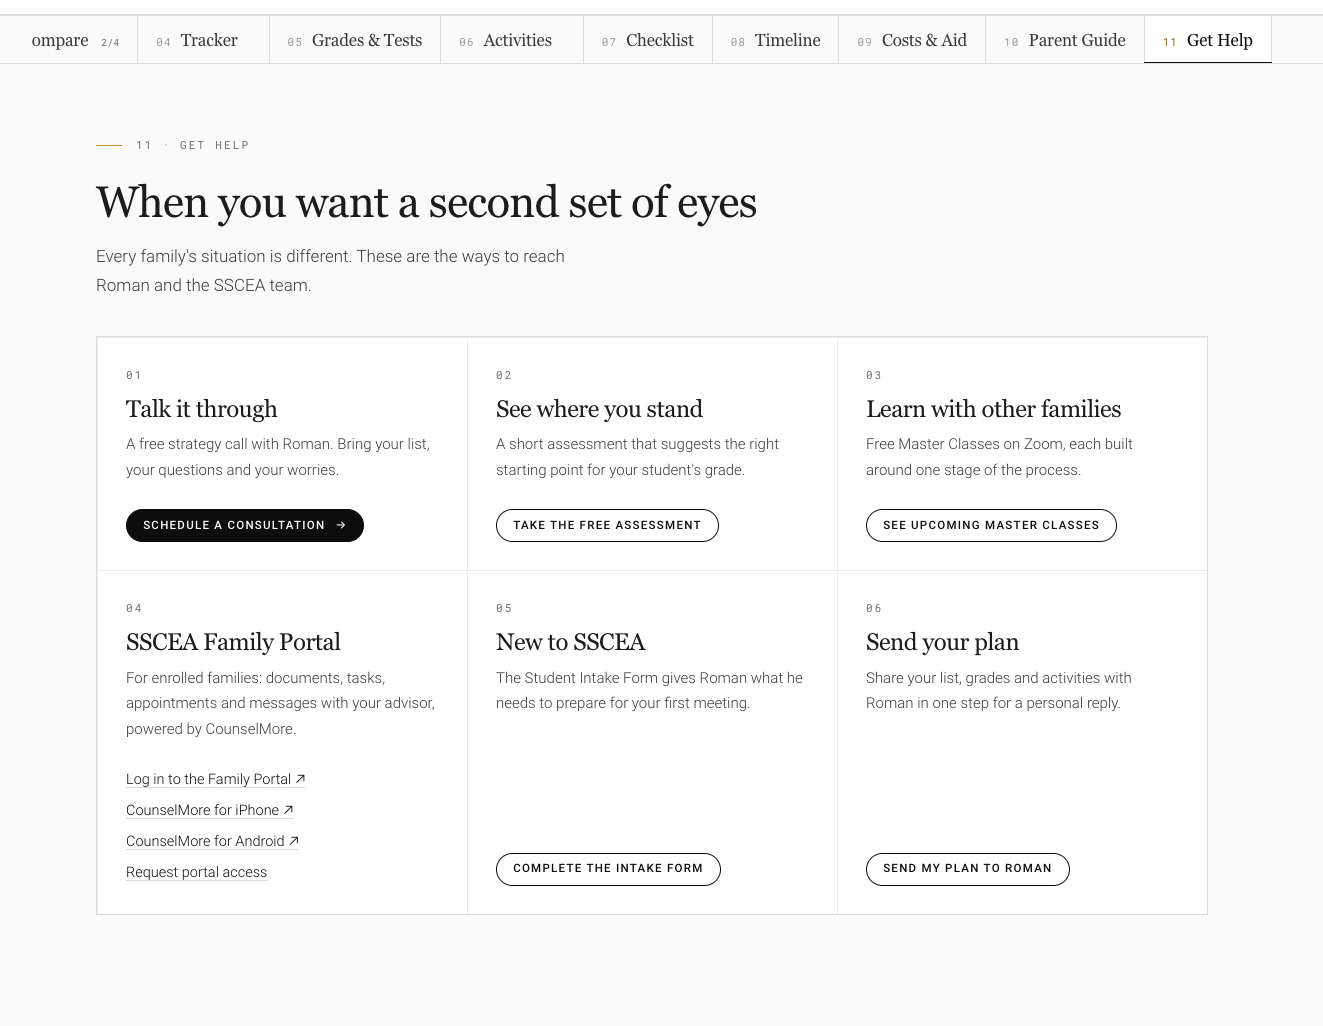Click the 'SSCEA Family Portal' heading
The image size is (1323, 1026).
(233, 642)
